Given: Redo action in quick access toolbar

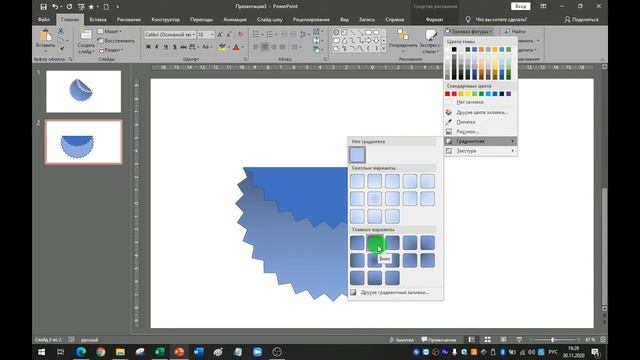Looking at the screenshot, I should point(69,7).
